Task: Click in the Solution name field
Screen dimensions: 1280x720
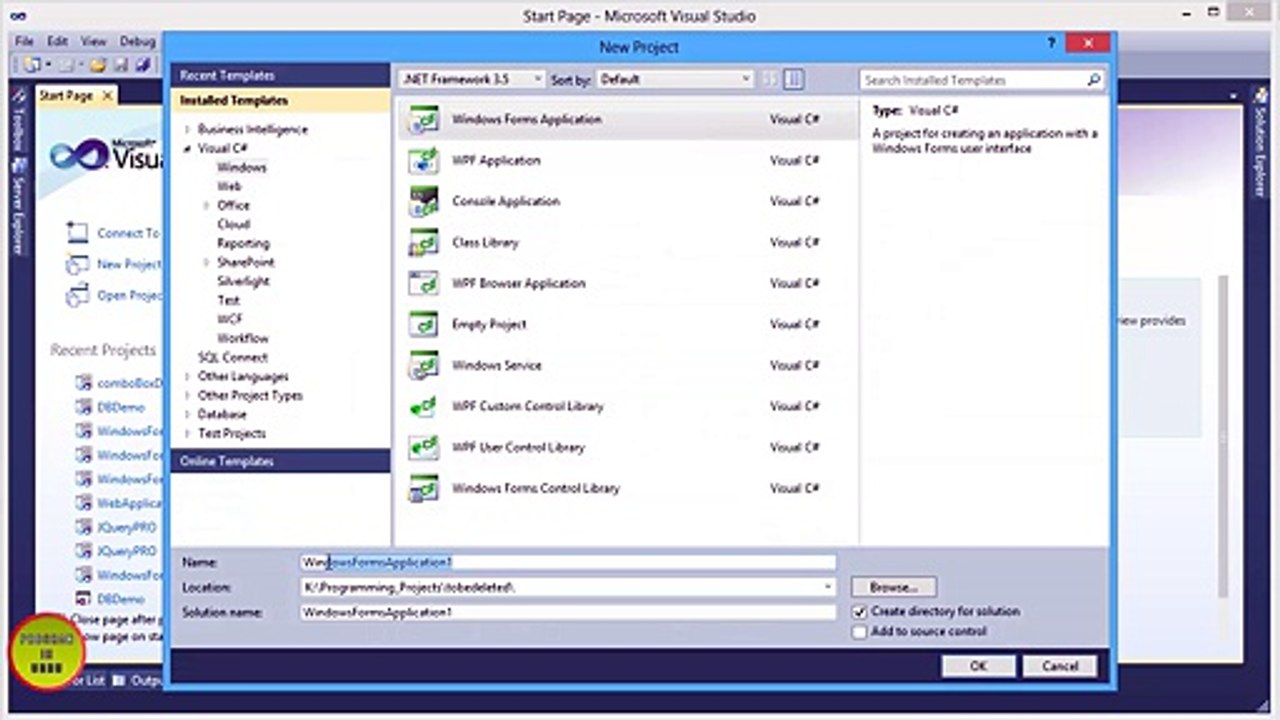Action: pos(568,612)
